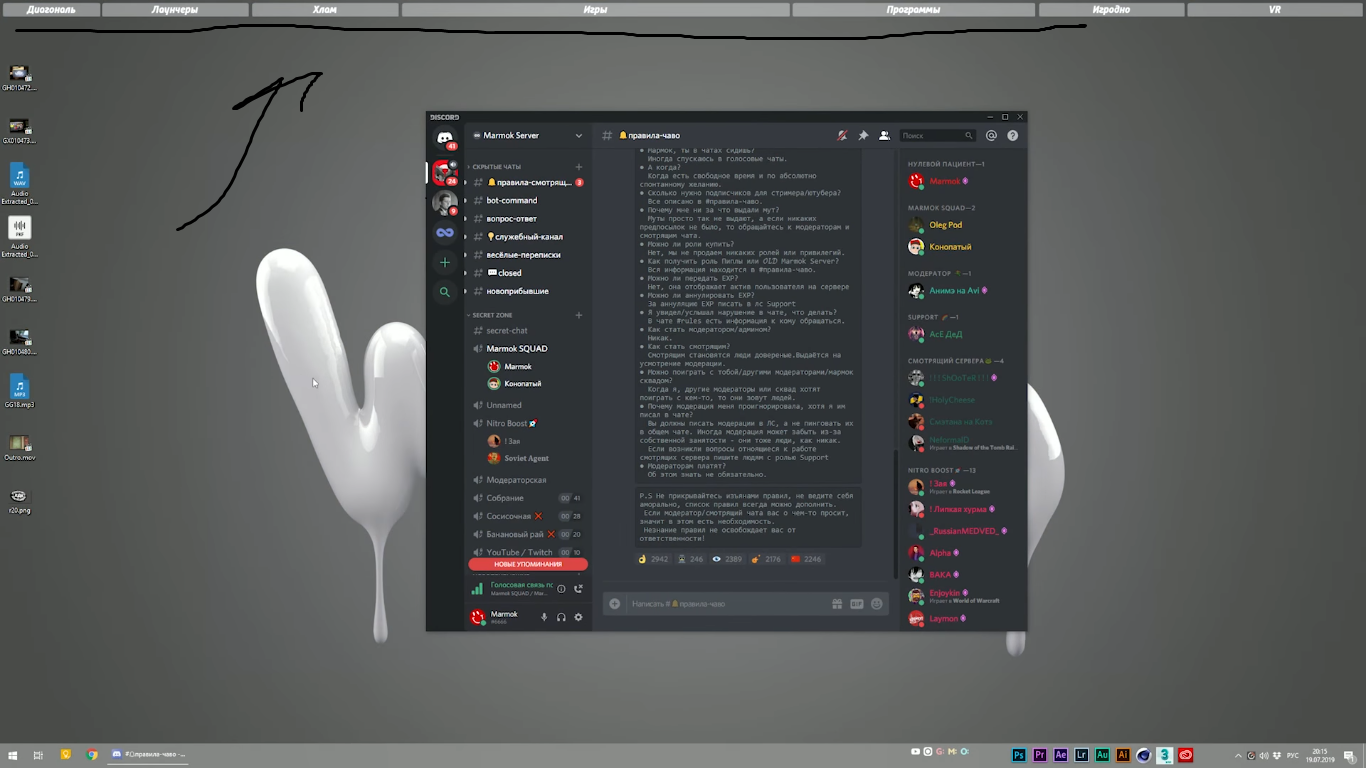Select the Marmok server icon in sidebar
The image size is (1366, 768).
click(x=444, y=173)
